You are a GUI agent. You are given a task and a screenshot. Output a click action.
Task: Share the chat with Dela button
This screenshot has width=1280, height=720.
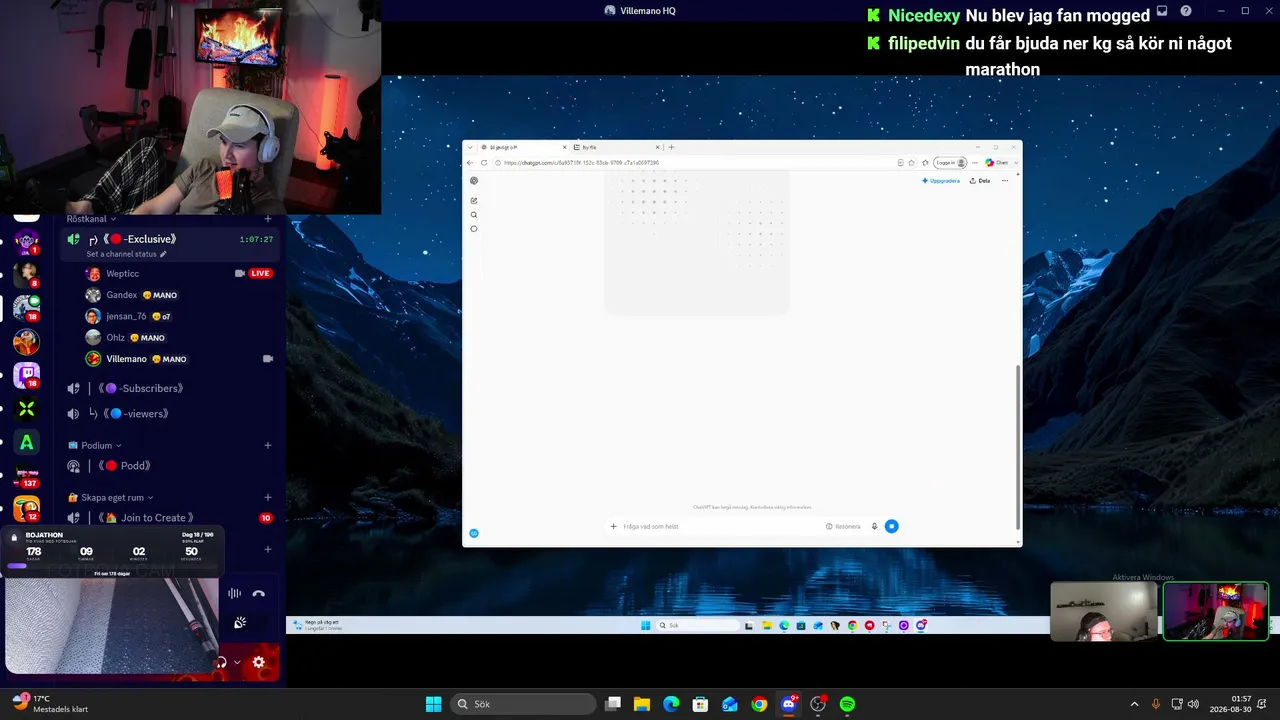pyautogui.click(x=980, y=181)
